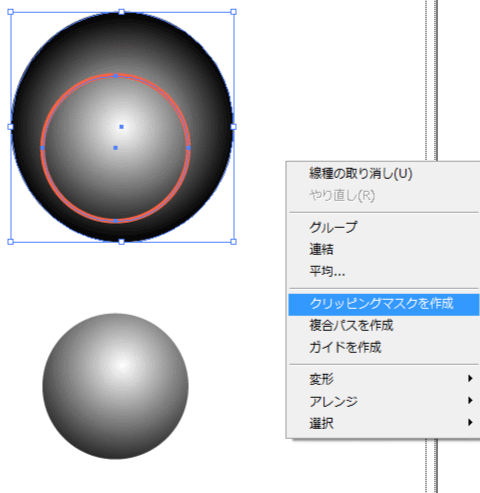Click right anchor point of red circle

pos(189,148)
